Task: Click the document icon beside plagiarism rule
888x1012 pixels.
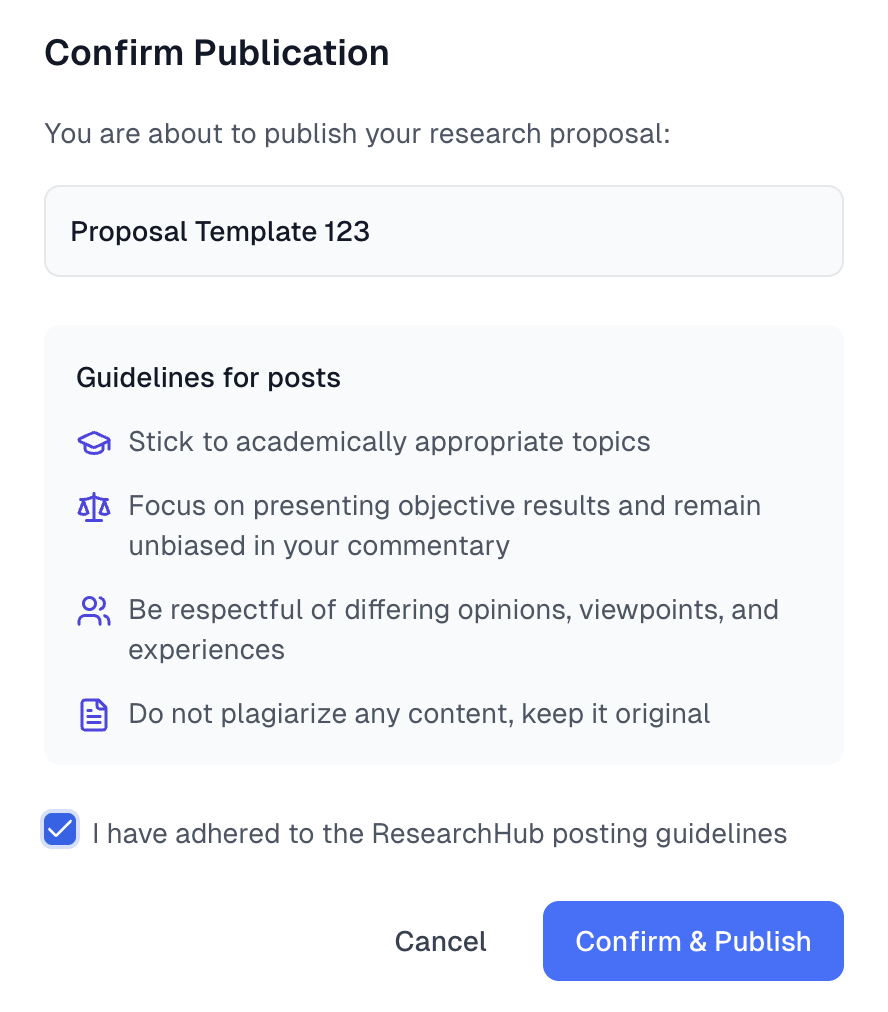Action: 94,715
